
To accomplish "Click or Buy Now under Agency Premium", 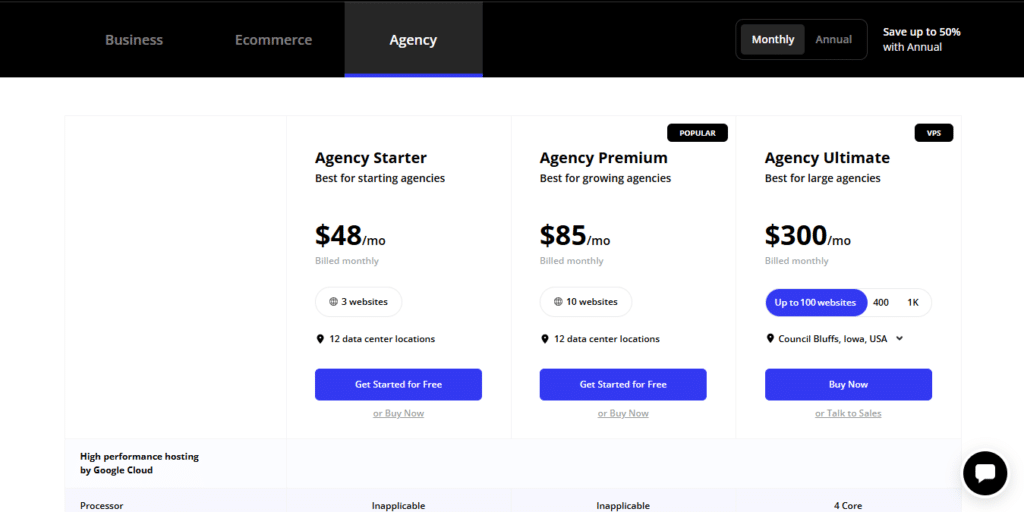I will (623, 413).
